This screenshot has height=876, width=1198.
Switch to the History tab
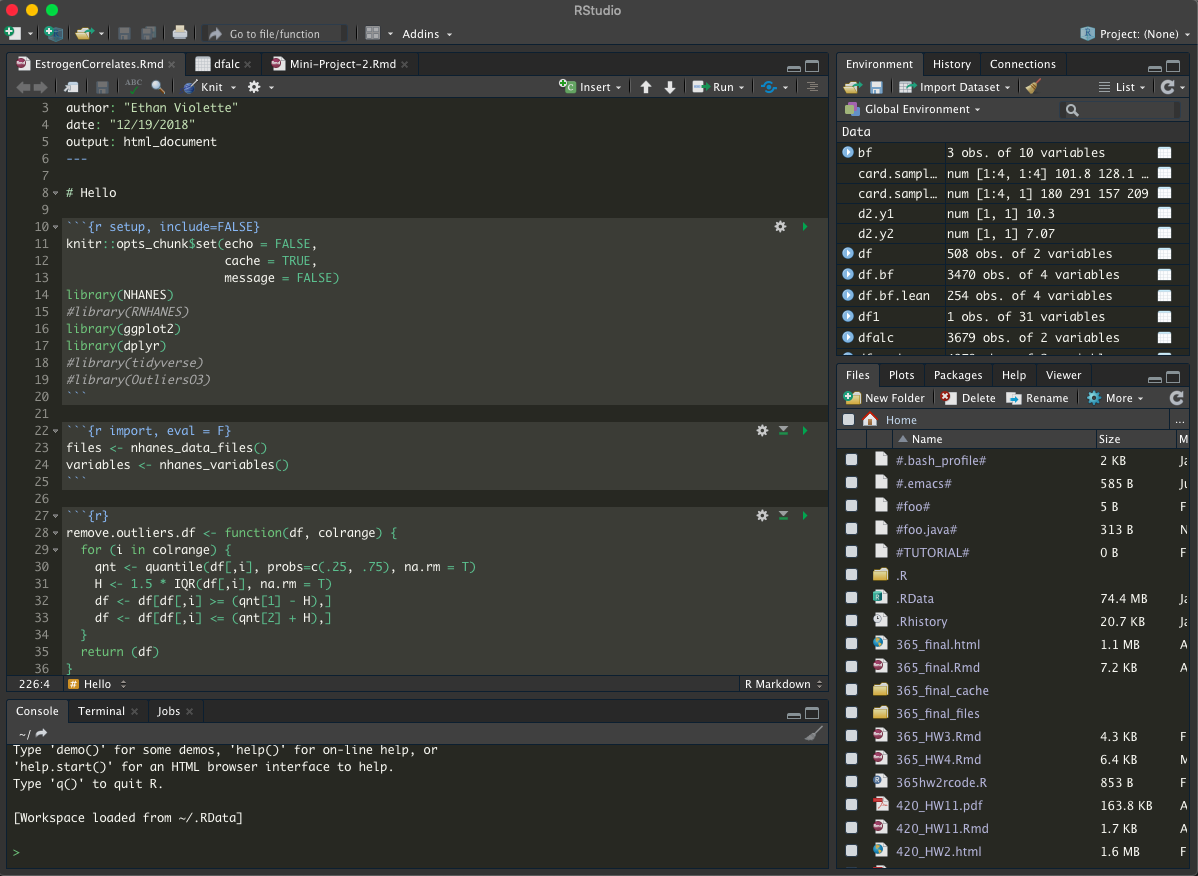tap(951, 64)
